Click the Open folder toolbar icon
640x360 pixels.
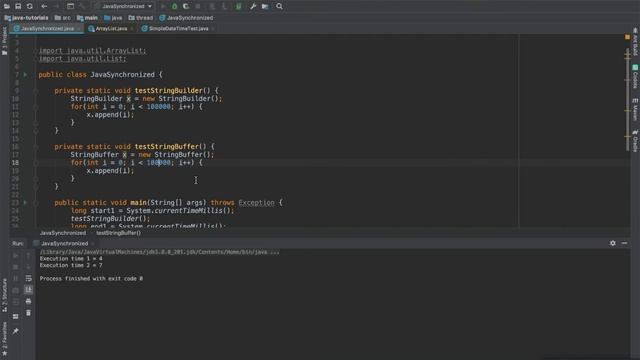tap(7, 6)
